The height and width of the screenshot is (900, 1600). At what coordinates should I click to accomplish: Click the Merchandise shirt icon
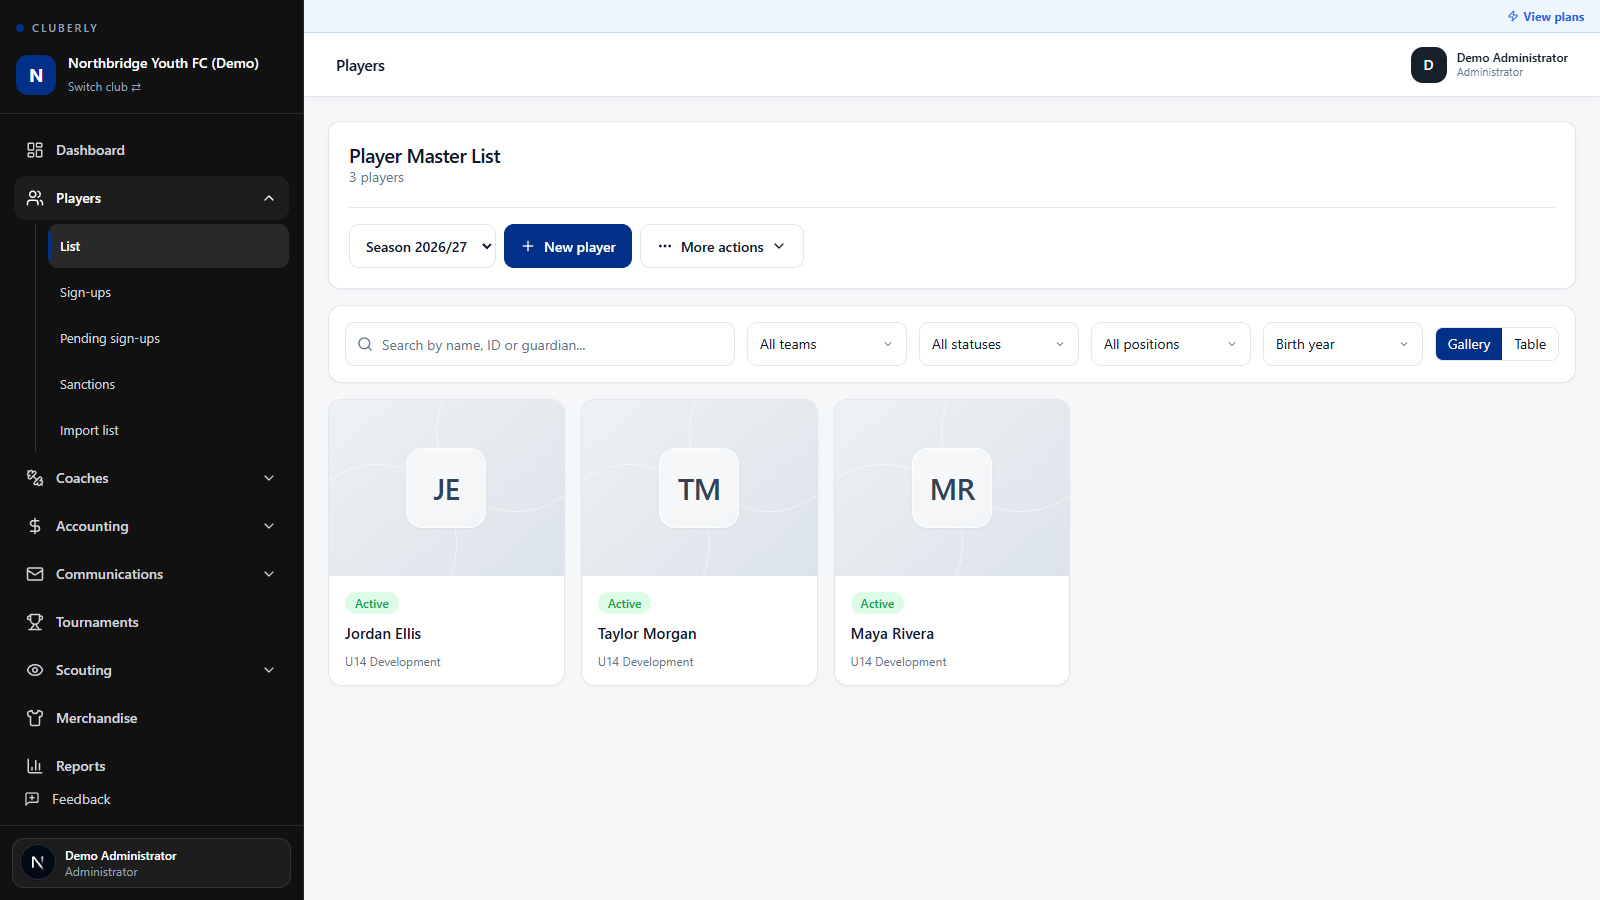coord(35,718)
